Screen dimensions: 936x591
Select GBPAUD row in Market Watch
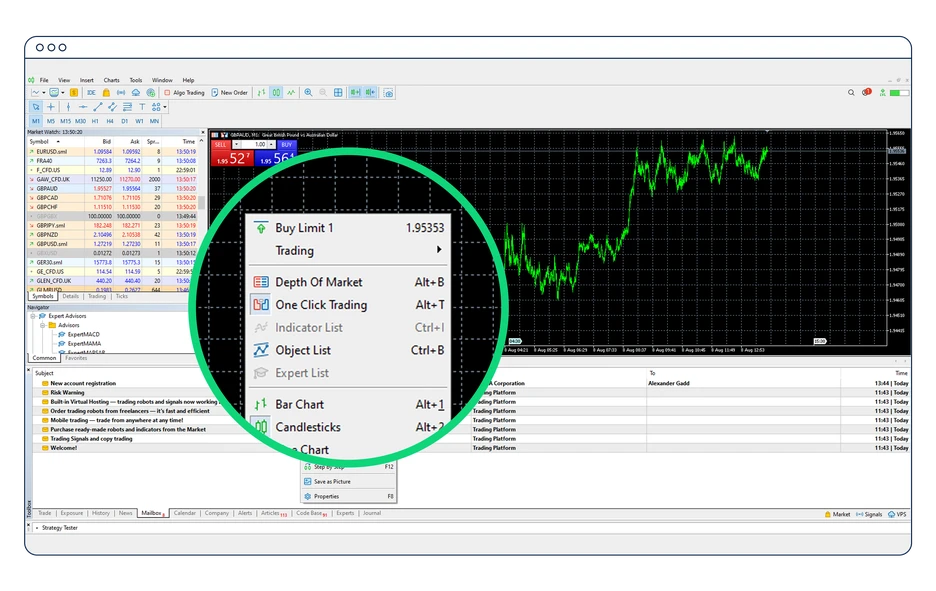tap(113, 189)
